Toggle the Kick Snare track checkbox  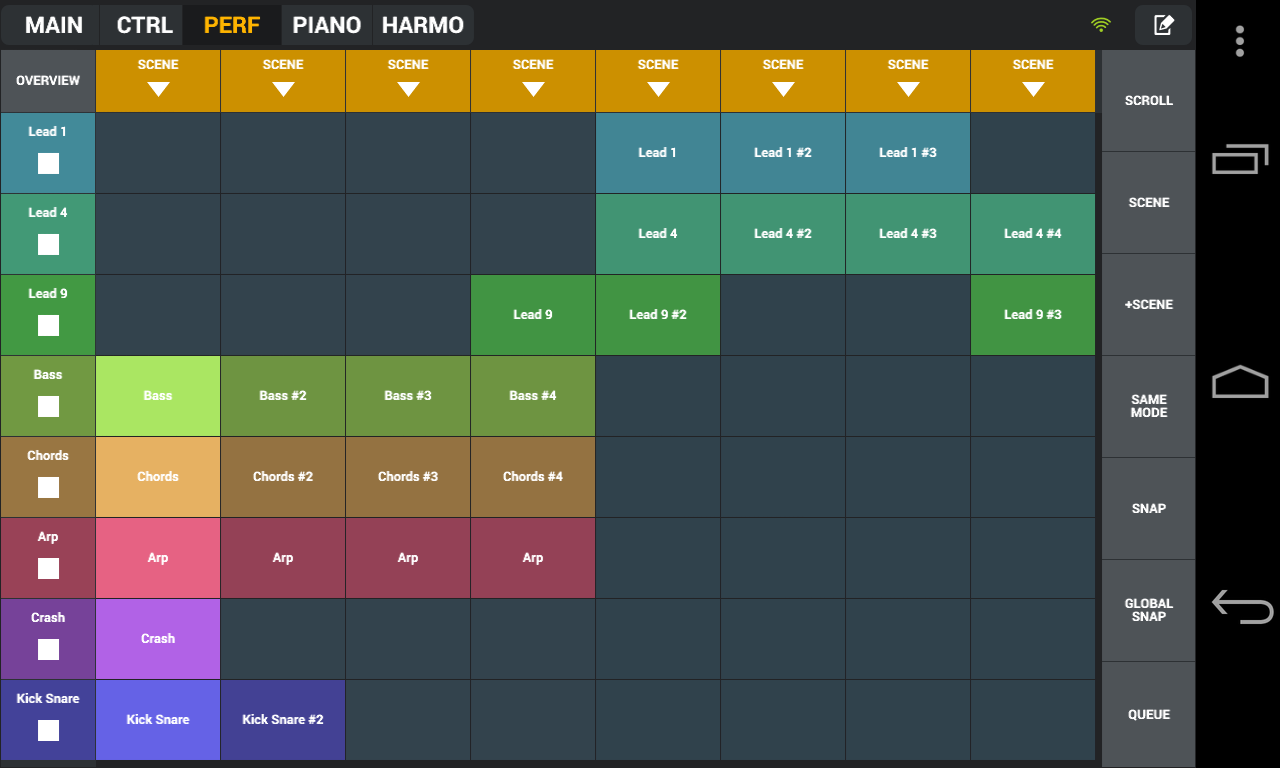(x=48, y=731)
